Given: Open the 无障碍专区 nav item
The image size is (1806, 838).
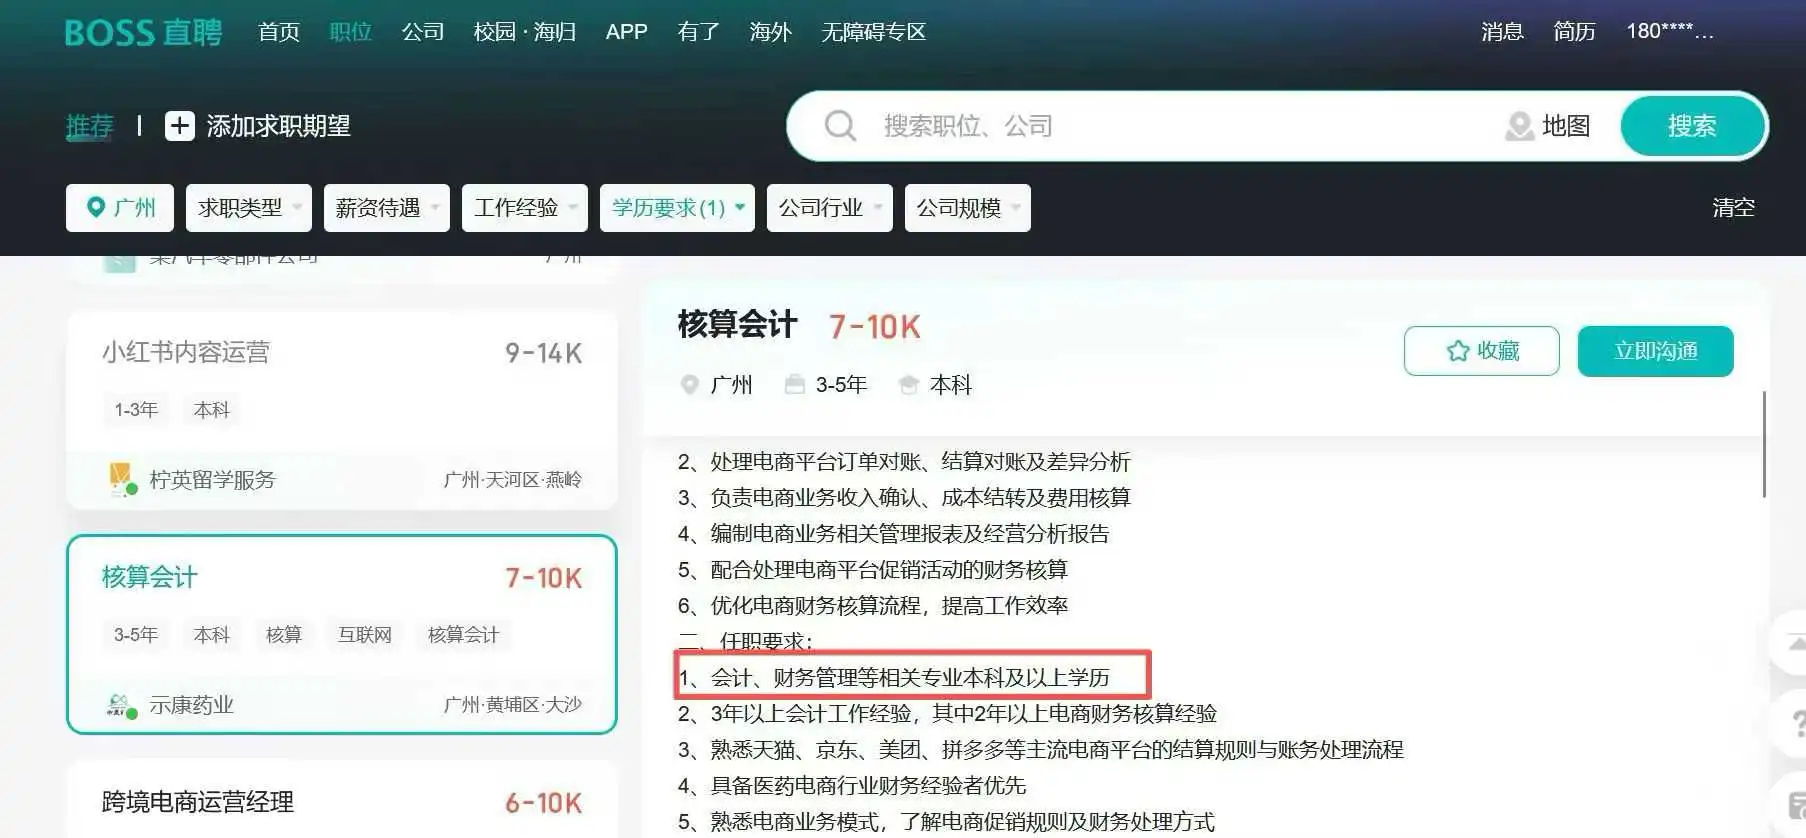Looking at the screenshot, I should (874, 32).
